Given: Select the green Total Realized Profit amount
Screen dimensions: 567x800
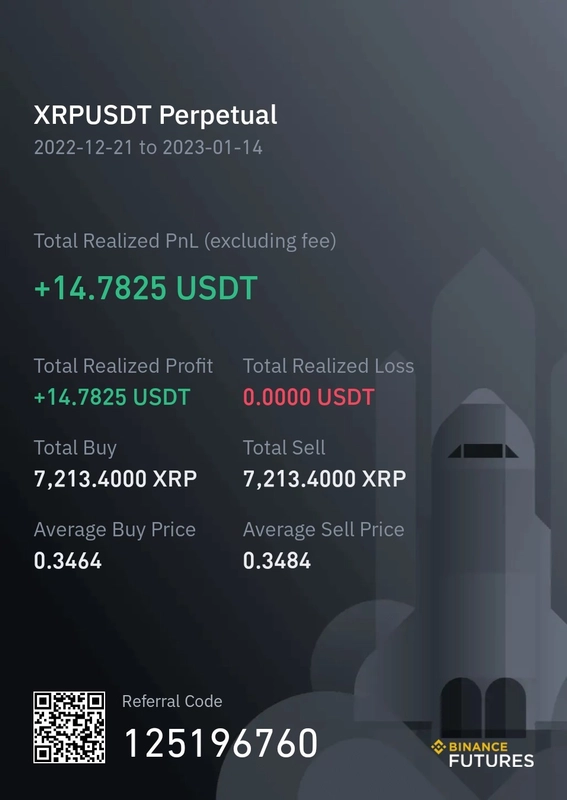Looking at the screenshot, I should (x=112, y=397).
